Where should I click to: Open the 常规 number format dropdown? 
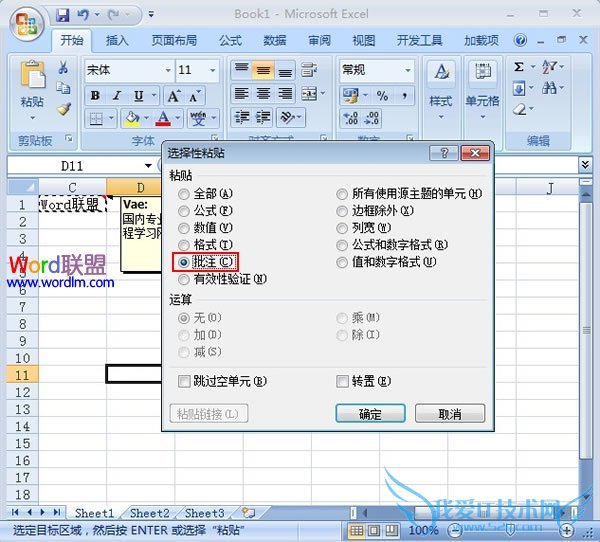(x=408, y=70)
